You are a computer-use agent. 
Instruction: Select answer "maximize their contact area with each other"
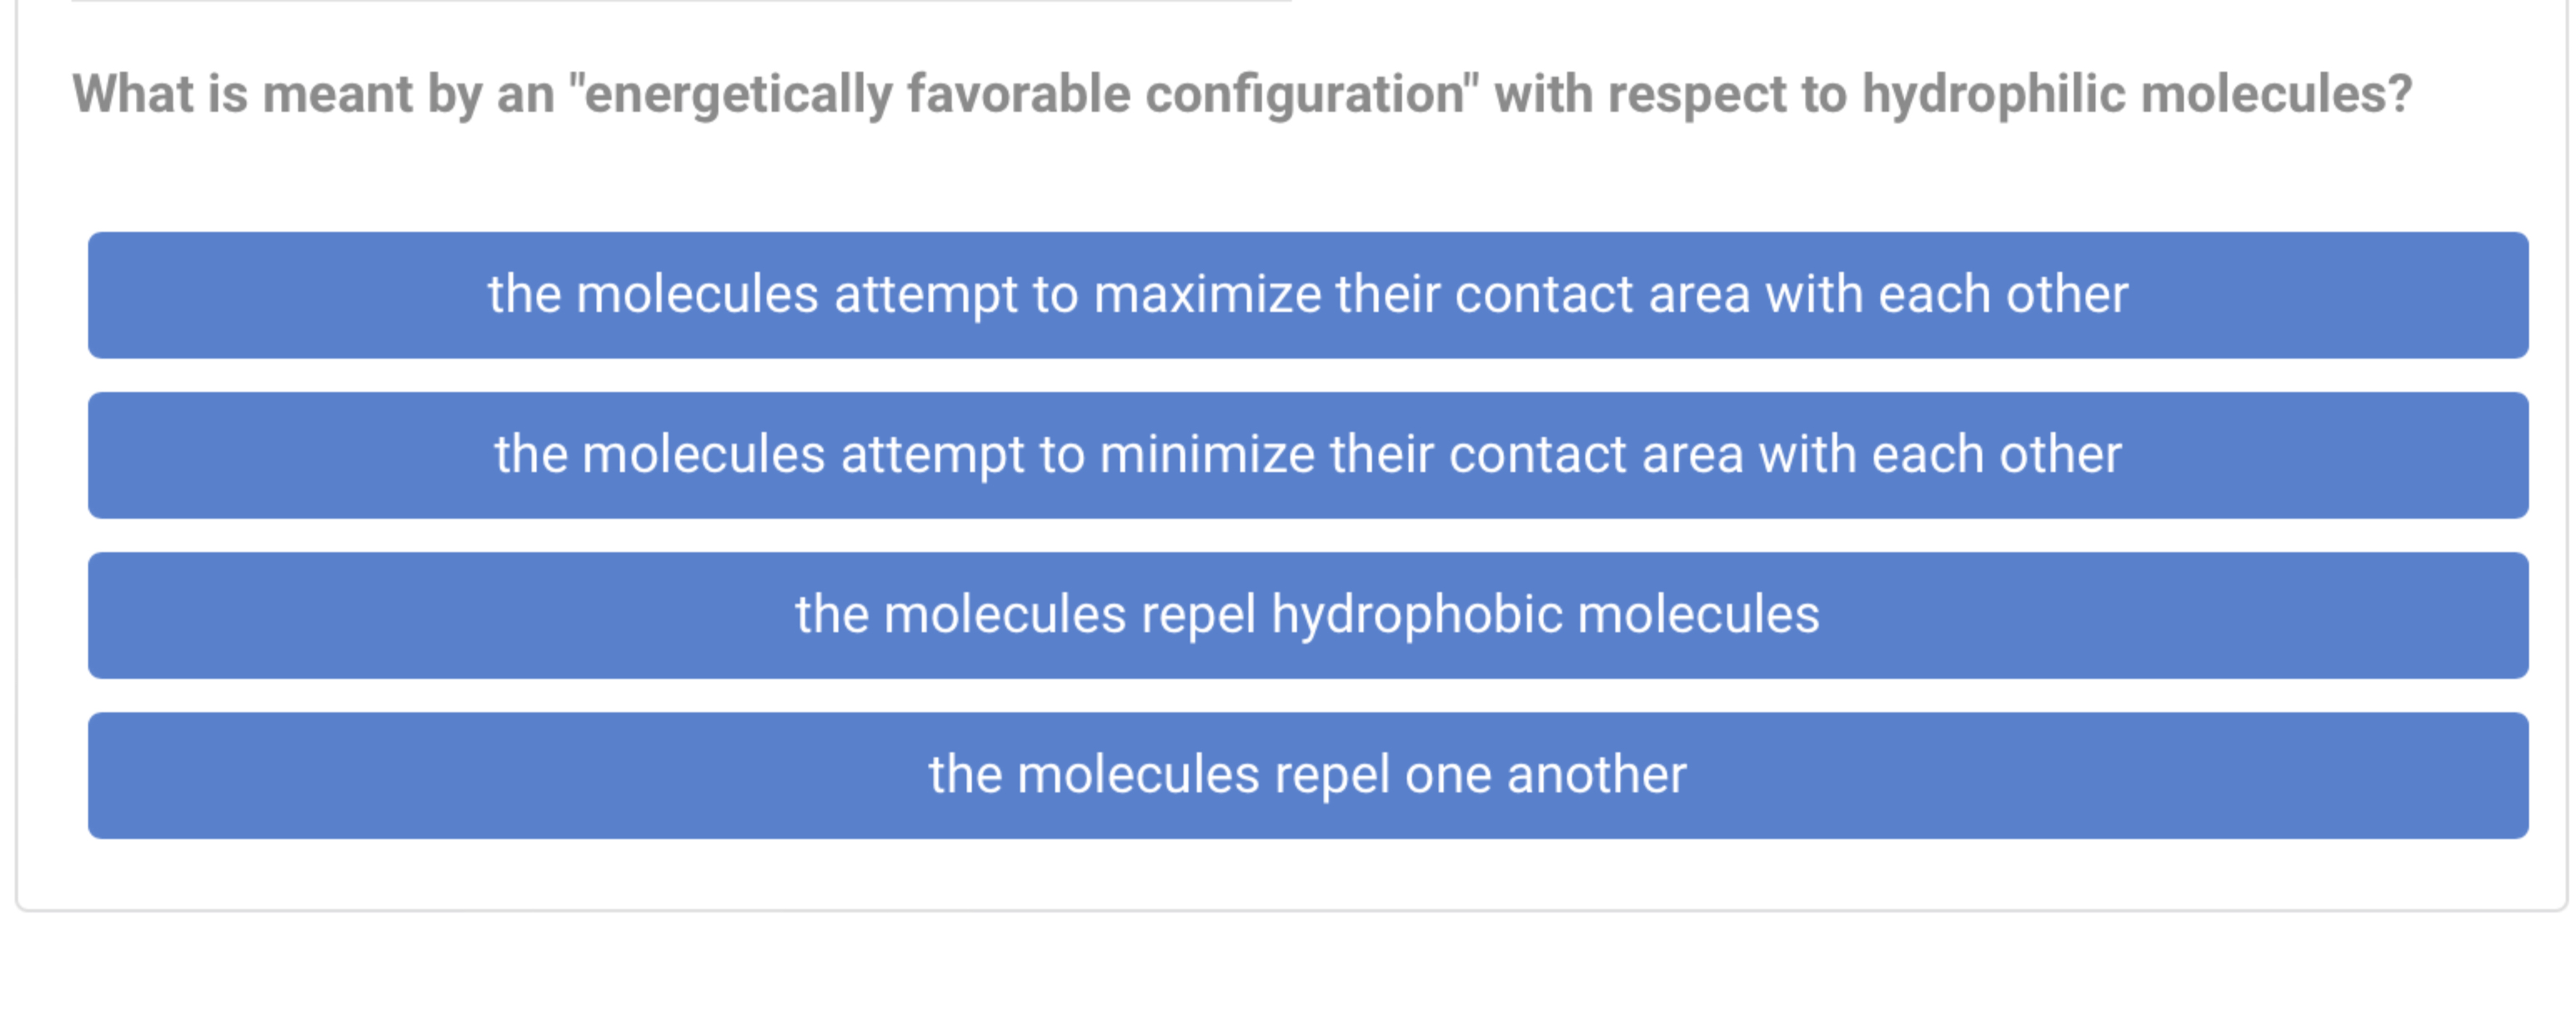coord(1308,295)
